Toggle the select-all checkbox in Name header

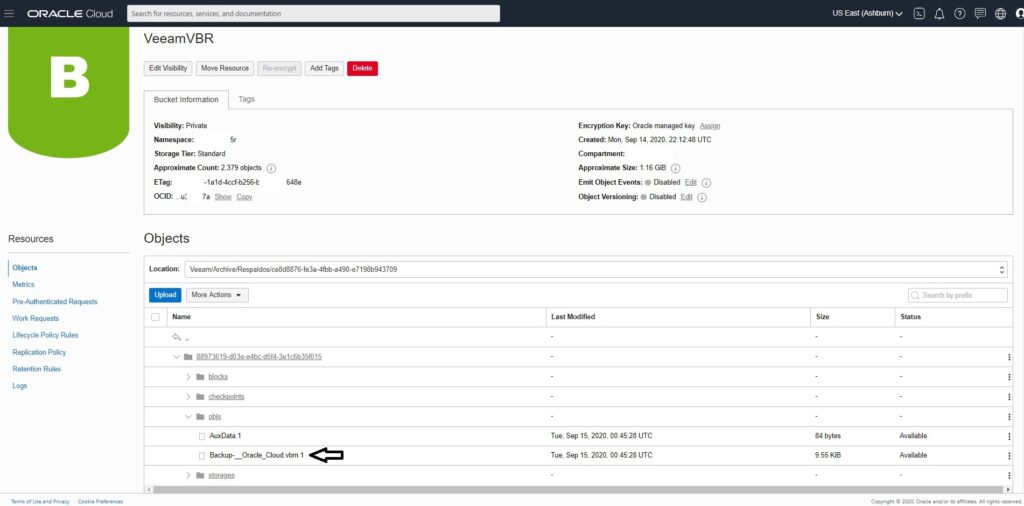pos(155,317)
